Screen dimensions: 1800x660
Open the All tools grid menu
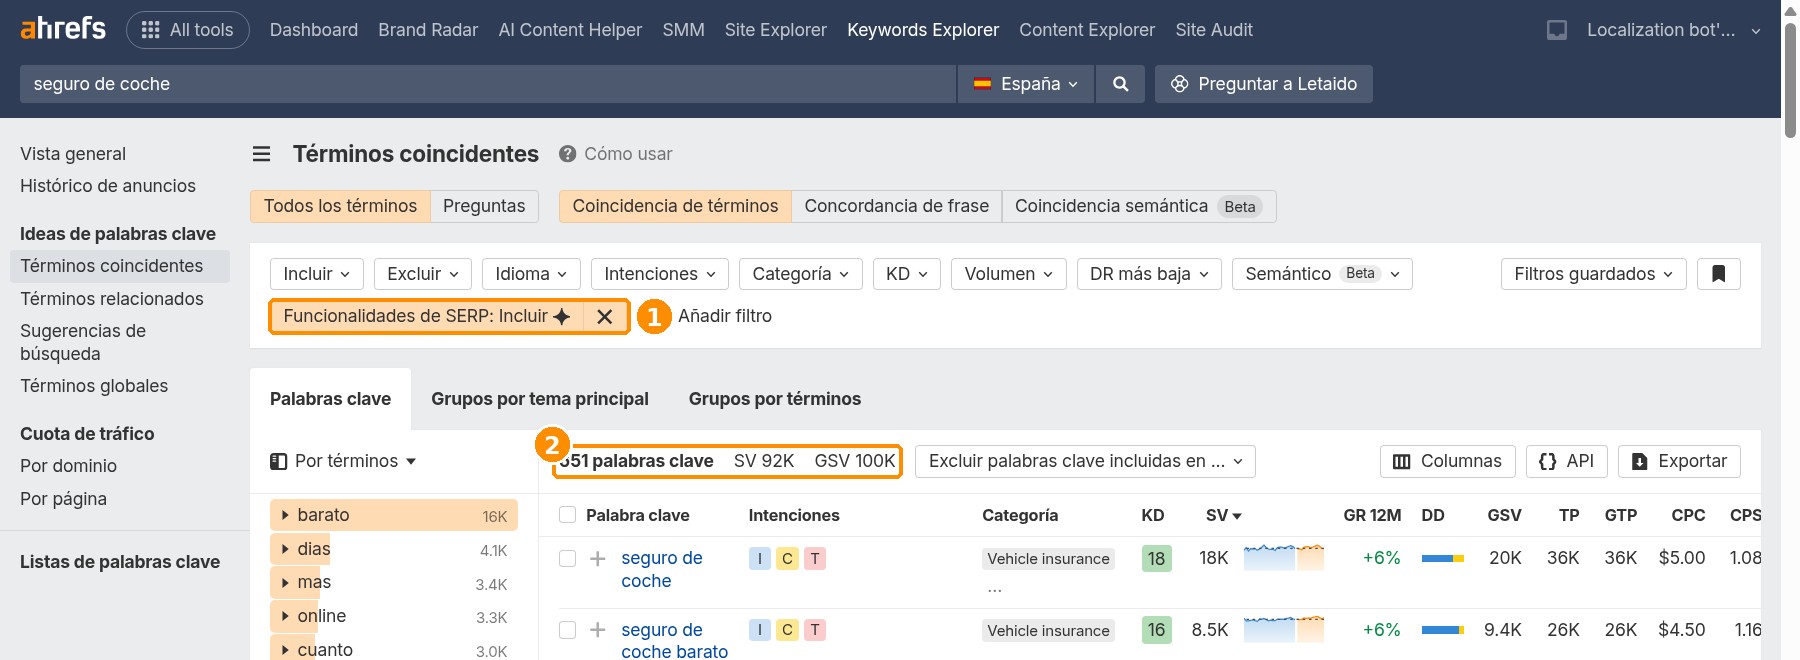click(x=188, y=30)
